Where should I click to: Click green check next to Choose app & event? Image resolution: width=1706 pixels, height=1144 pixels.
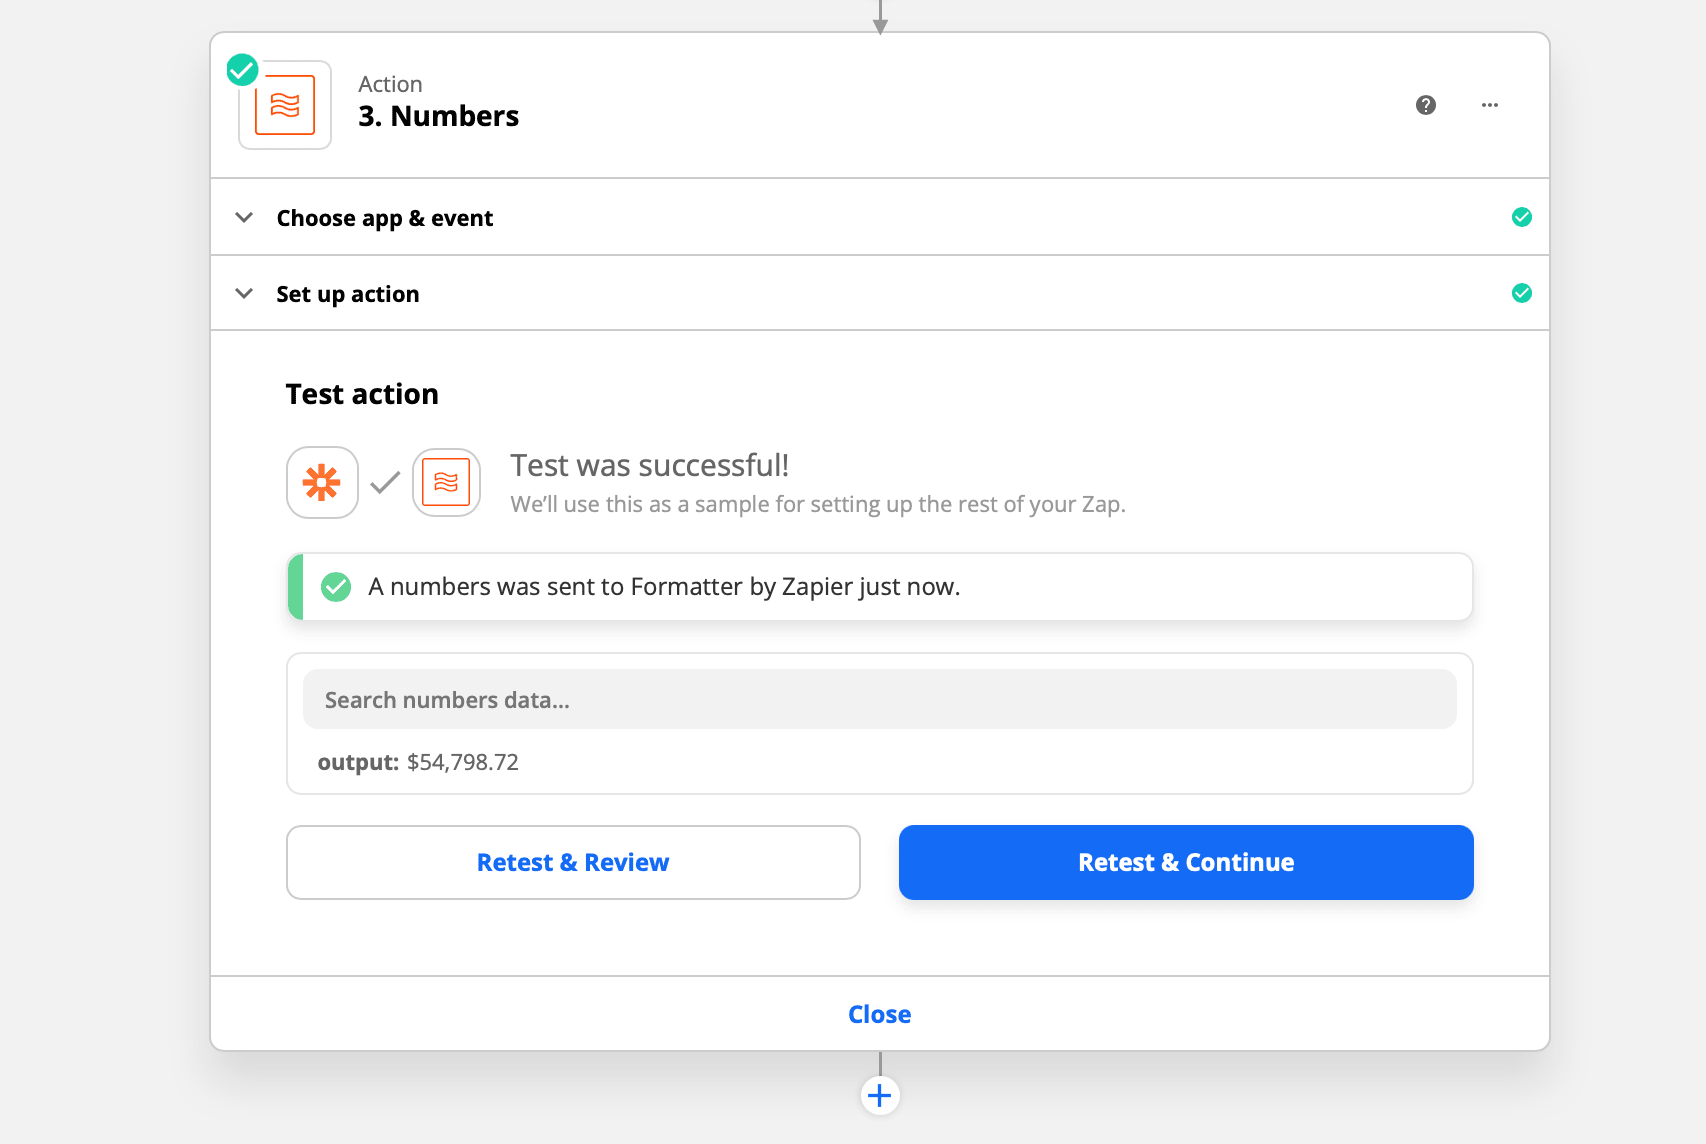click(1521, 217)
